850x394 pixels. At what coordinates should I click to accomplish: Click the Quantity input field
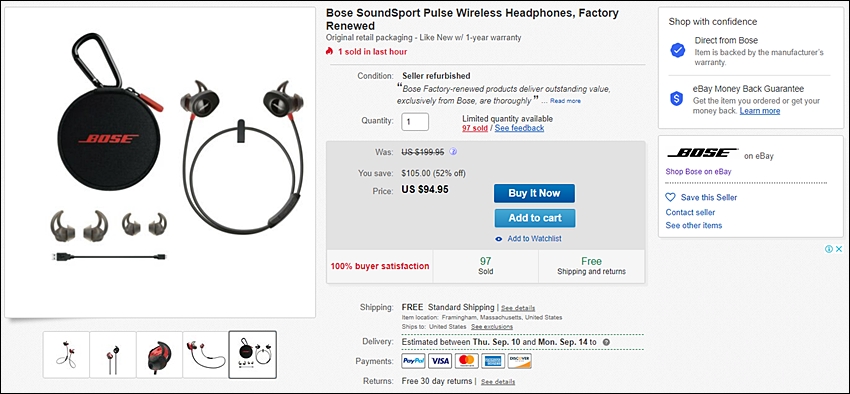(x=415, y=122)
